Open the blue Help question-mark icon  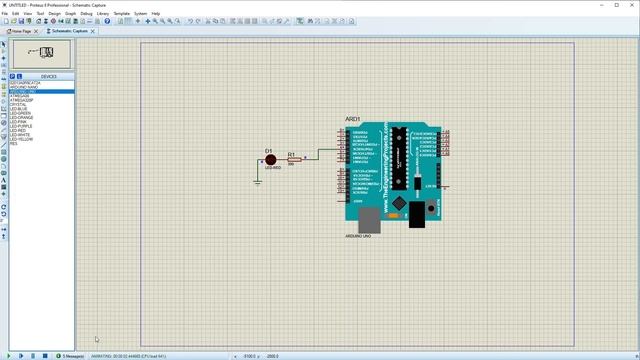pyautogui.click(x=107, y=21)
